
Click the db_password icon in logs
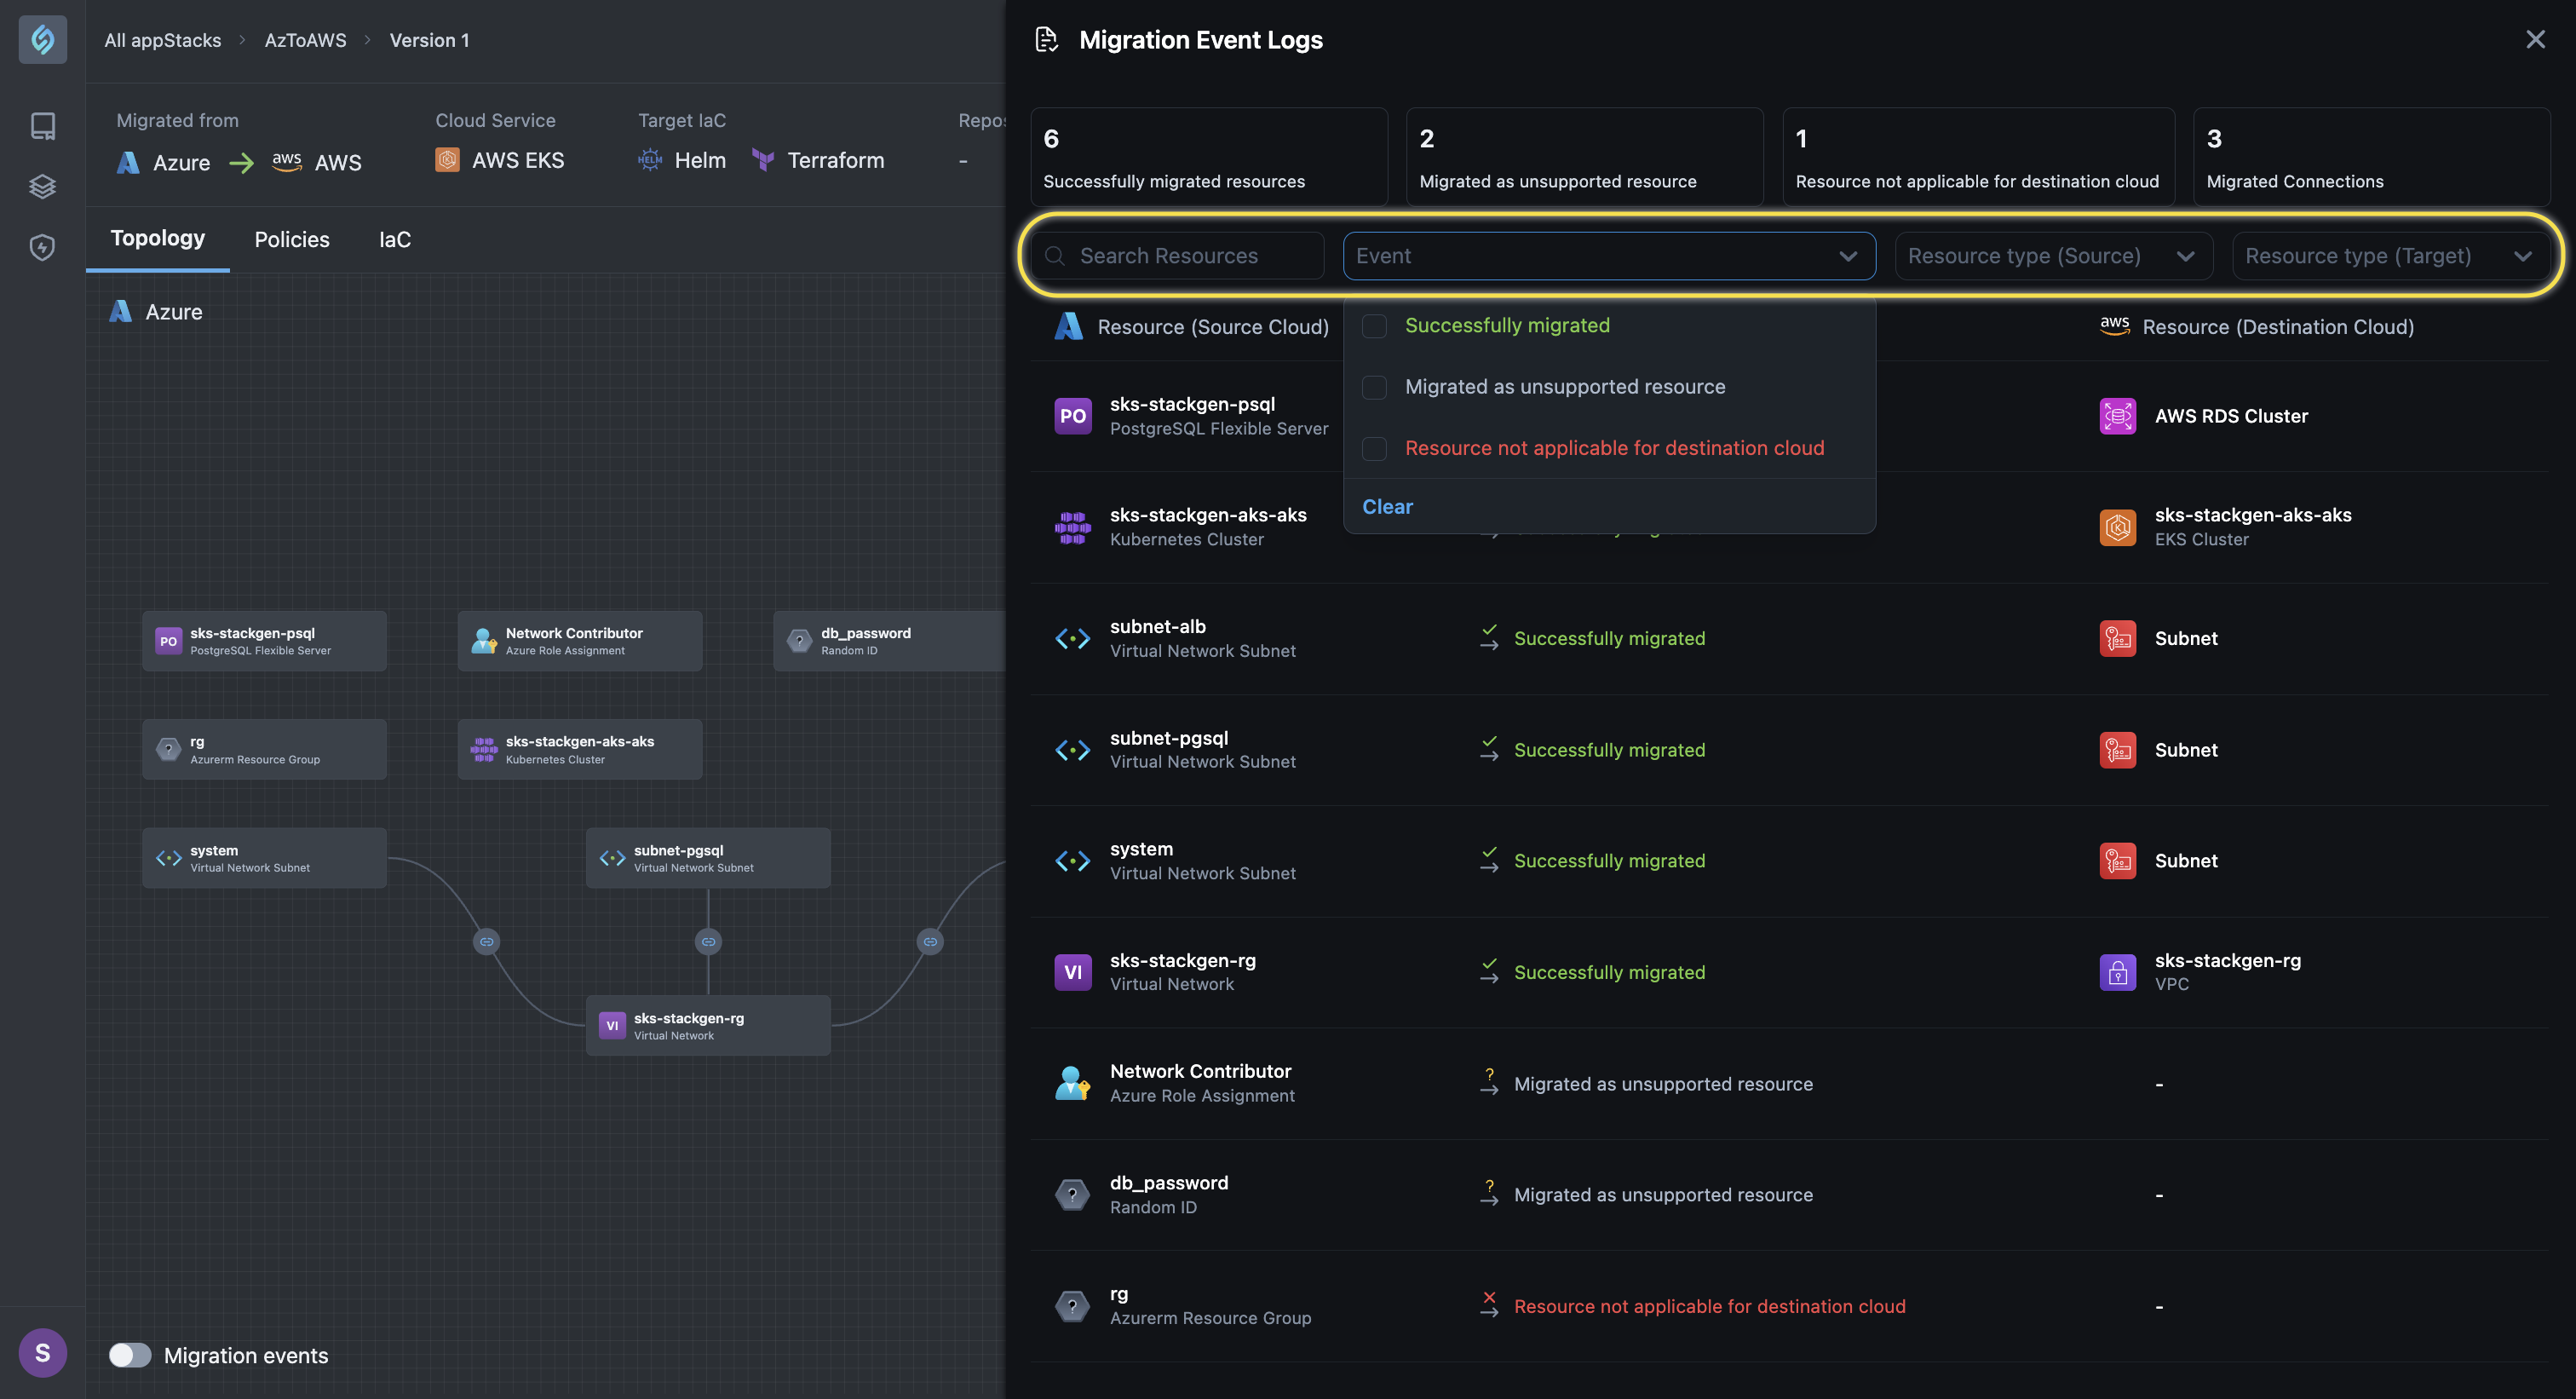point(1072,1194)
